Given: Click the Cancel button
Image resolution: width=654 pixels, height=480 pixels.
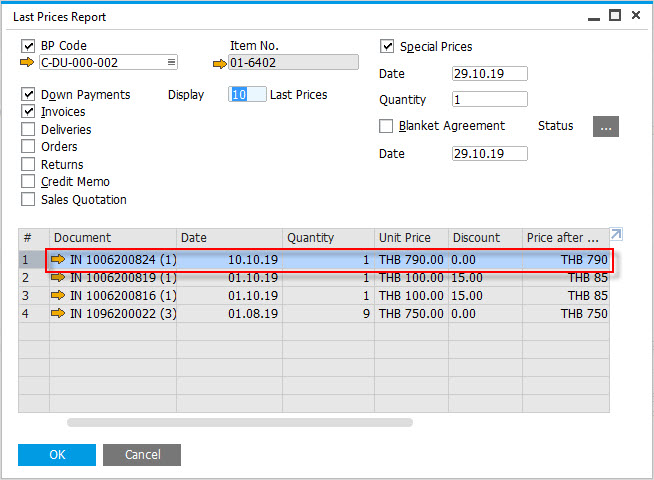Looking at the screenshot, I should 142,455.
